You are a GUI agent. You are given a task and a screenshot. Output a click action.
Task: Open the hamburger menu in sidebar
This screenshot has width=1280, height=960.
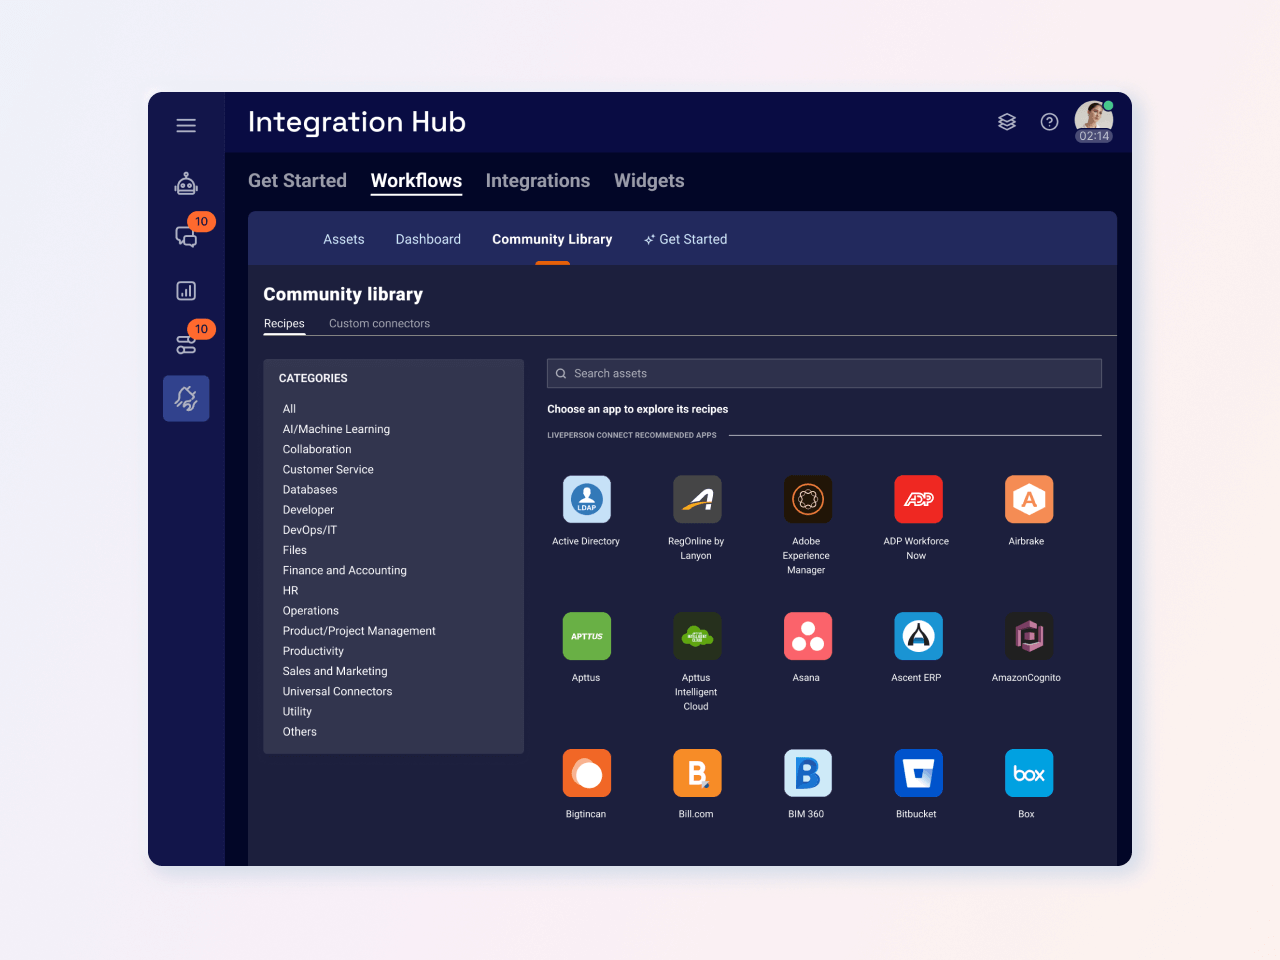pos(186,125)
